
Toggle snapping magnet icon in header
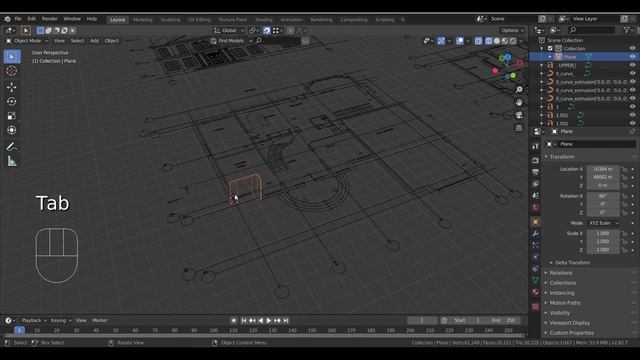[267, 30]
